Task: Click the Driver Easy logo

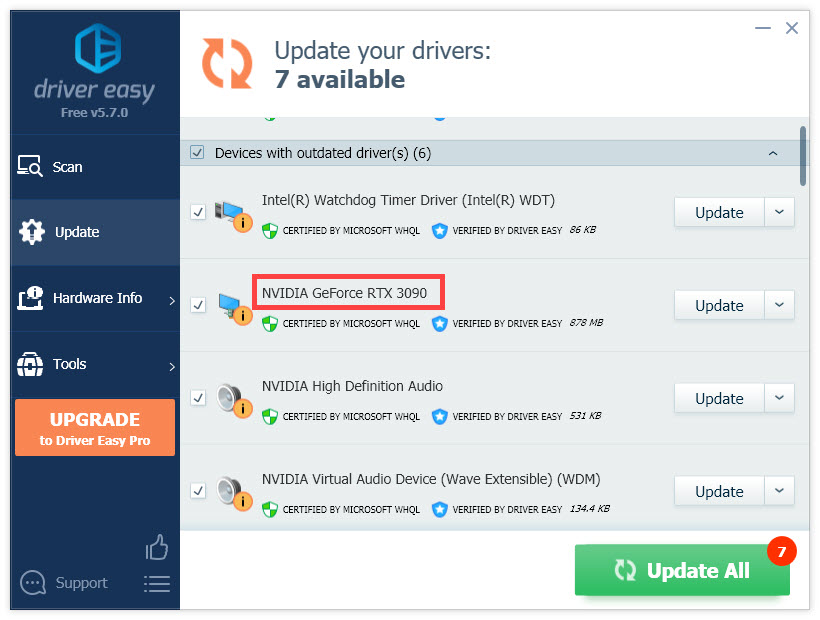Action: point(94,62)
